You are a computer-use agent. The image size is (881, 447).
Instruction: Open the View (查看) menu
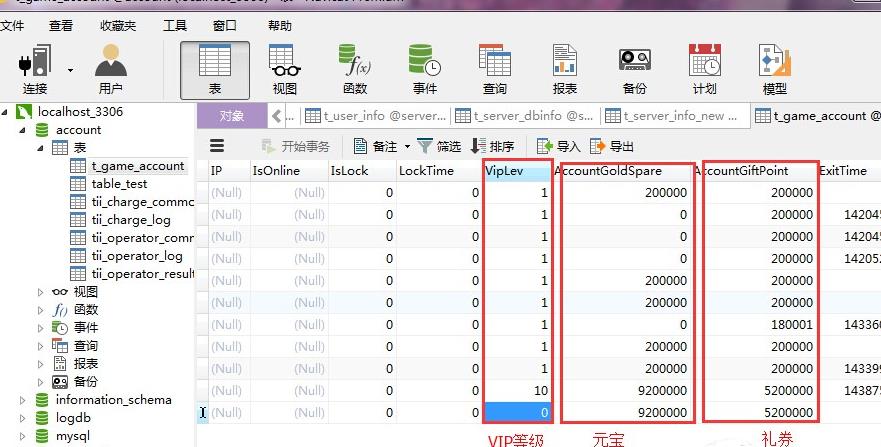[61, 26]
